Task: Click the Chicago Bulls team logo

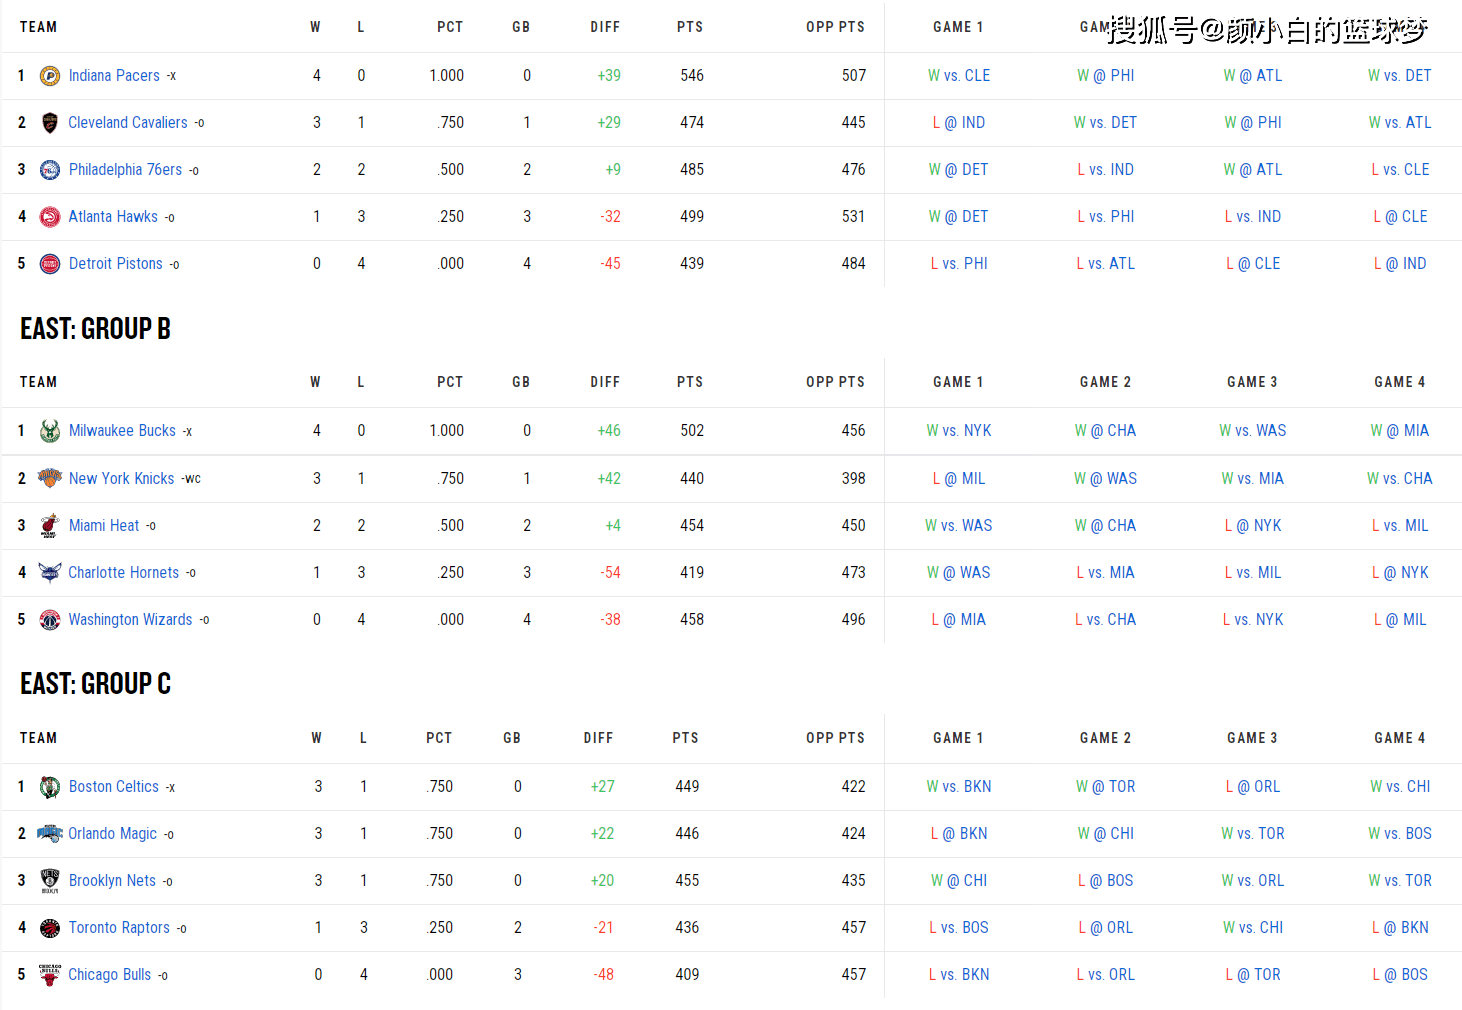Action: [x=50, y=975]
